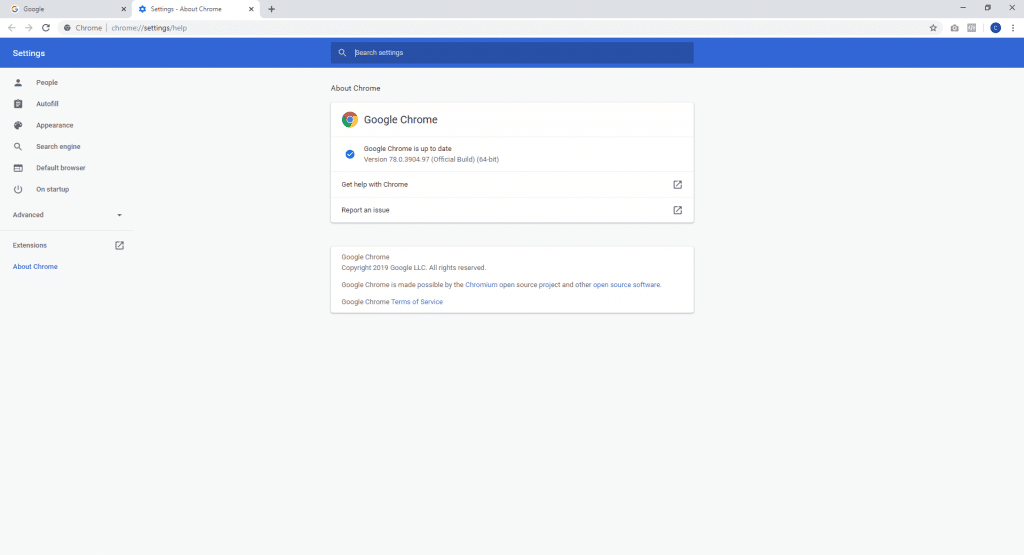This screenshot has width=1024, height=555.
Task: Click the Copyright 2019 Google LLC text
Action: click(x=413, y=268)
